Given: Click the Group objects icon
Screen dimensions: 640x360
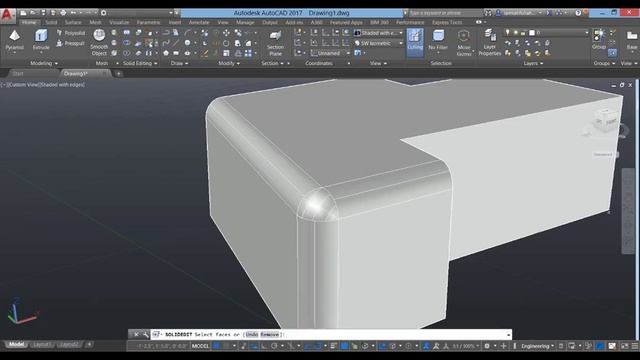Looking at the screenshot, I should [599, 39].
